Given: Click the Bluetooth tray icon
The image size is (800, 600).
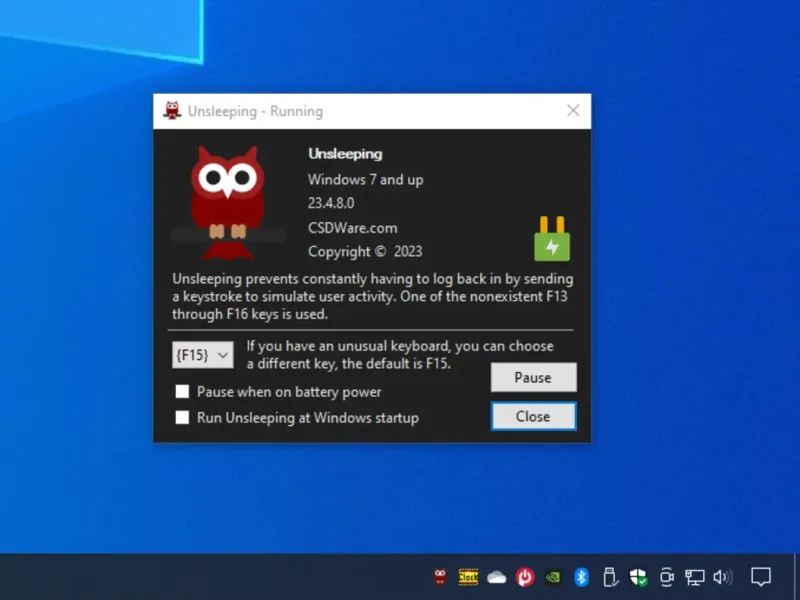Looking at the screenshot, I should tap(581, 577).
